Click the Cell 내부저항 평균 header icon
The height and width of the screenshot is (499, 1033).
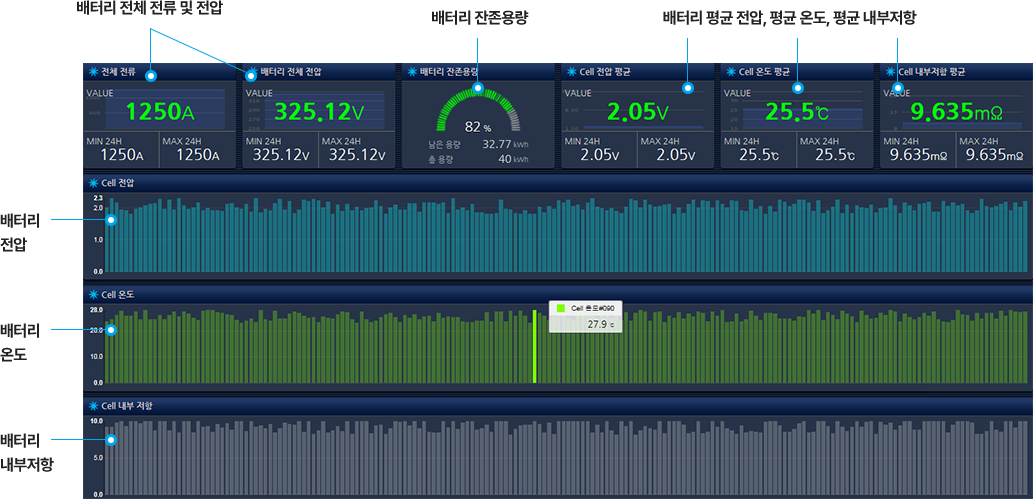pos(889,72)
